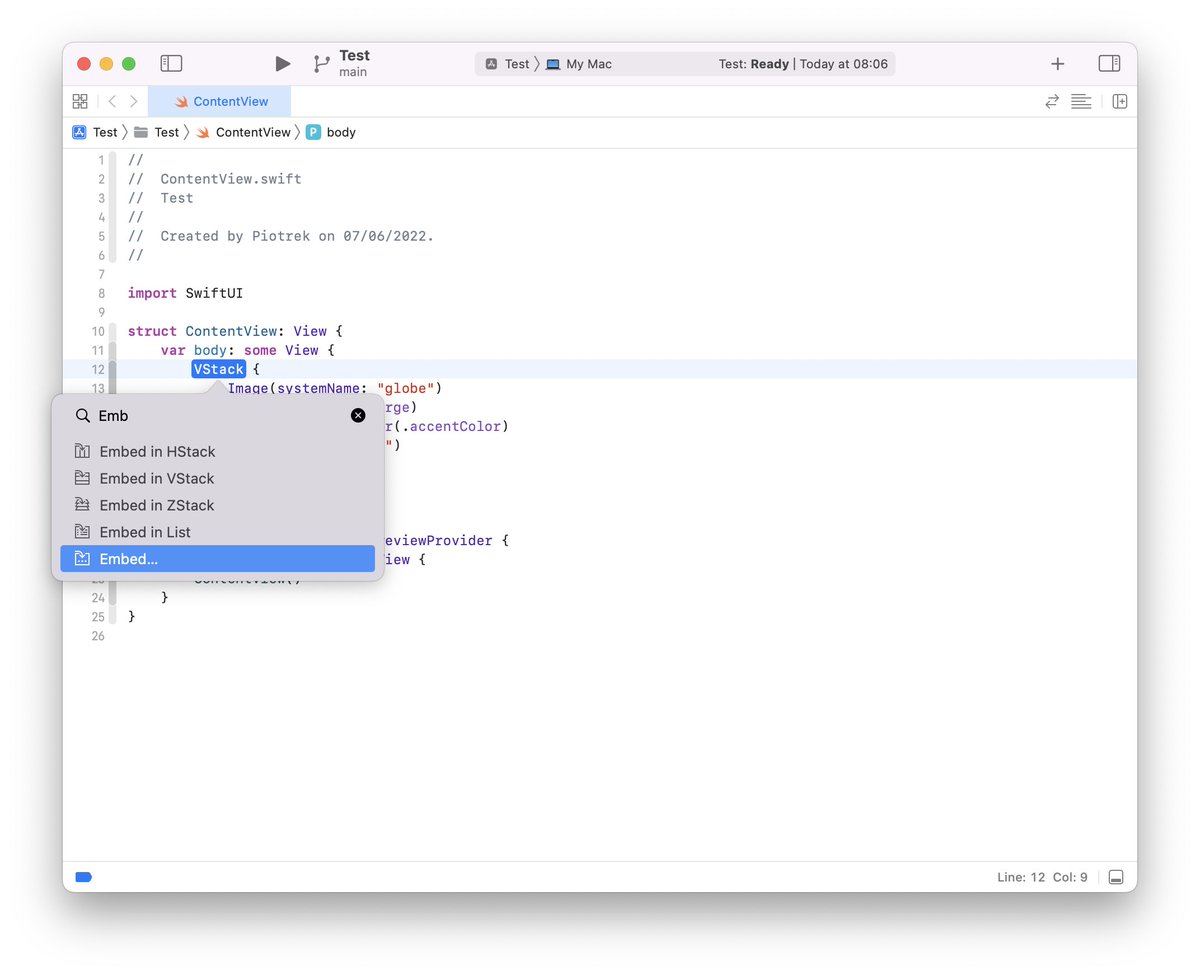Click the Line: 12 Col: 9 indicator
The width and height of the screenshot is (1200, 975).
click(1042, 877)
